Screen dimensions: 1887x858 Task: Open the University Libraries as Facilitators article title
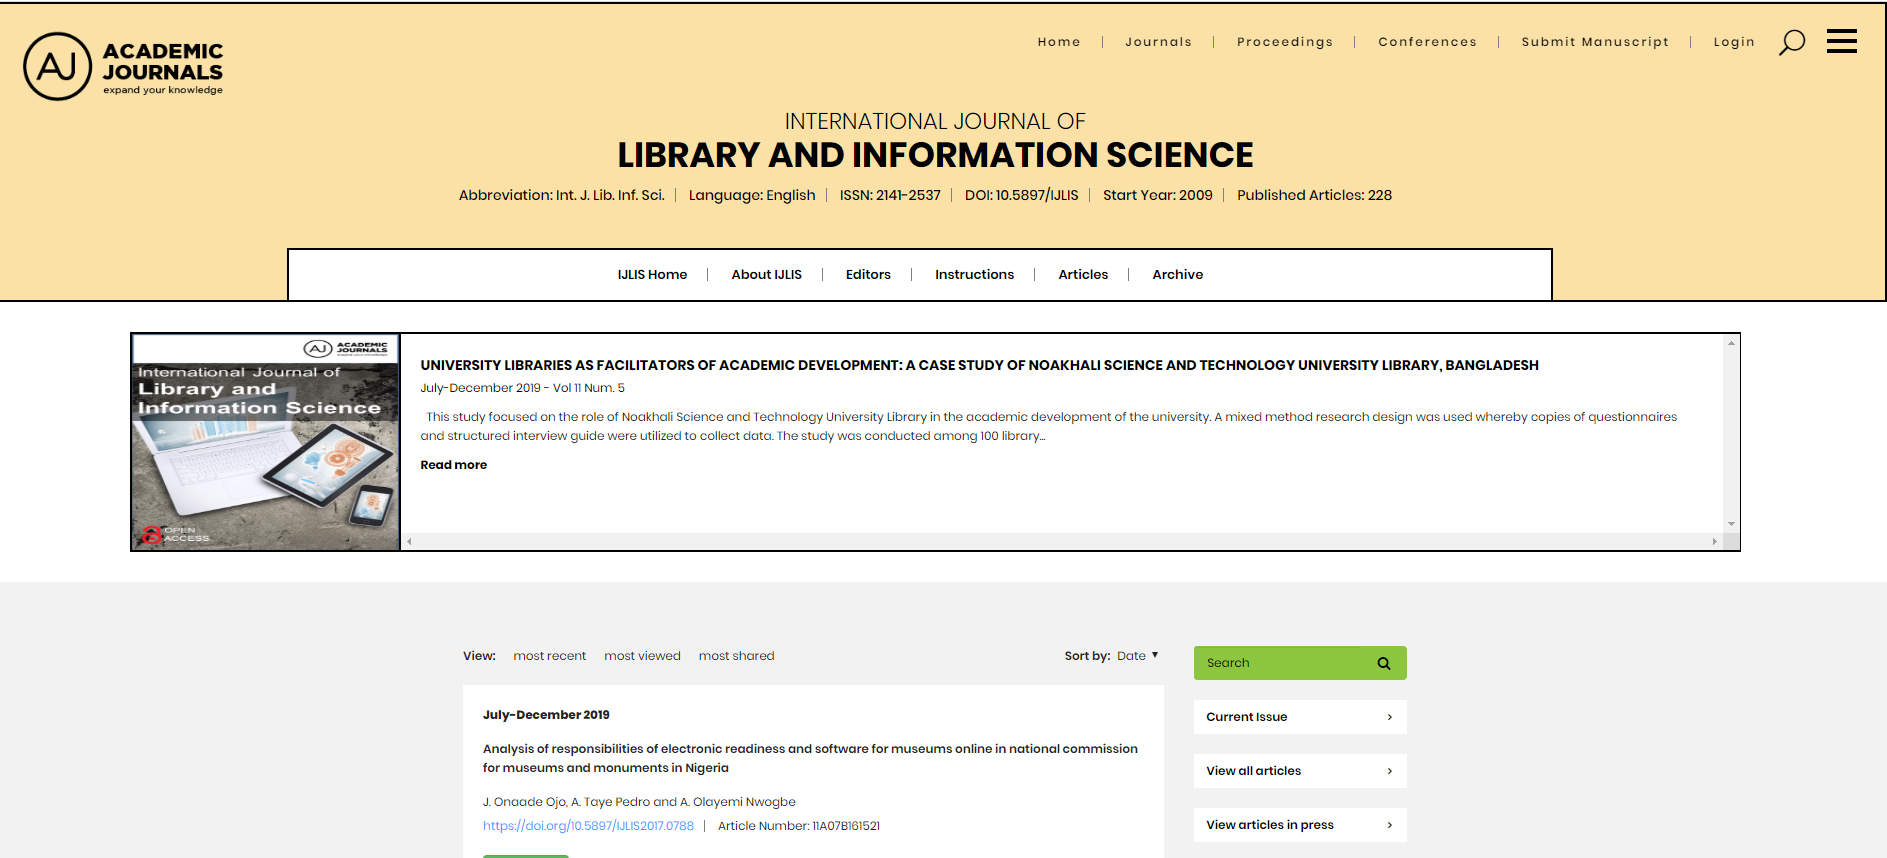[979, 365]
